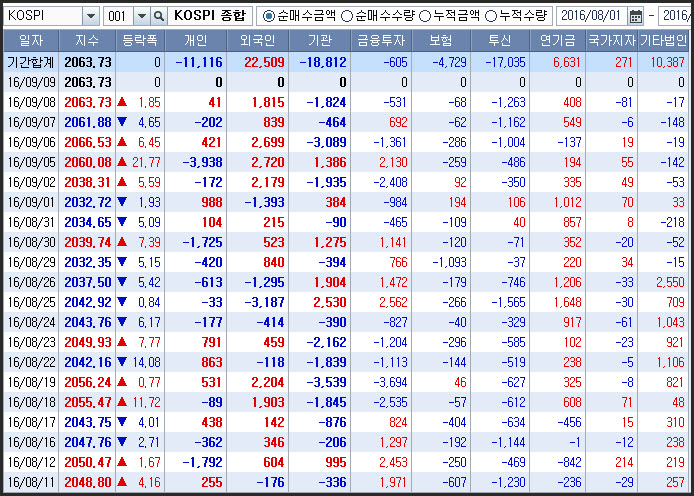694x496 pixels.
Task: Click other corporation total 10,387
Action: point(667,62)
